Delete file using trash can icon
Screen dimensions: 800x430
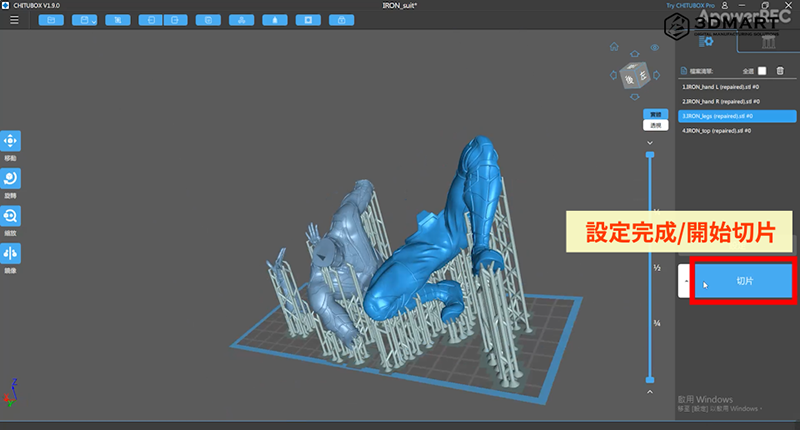(780, 71)
